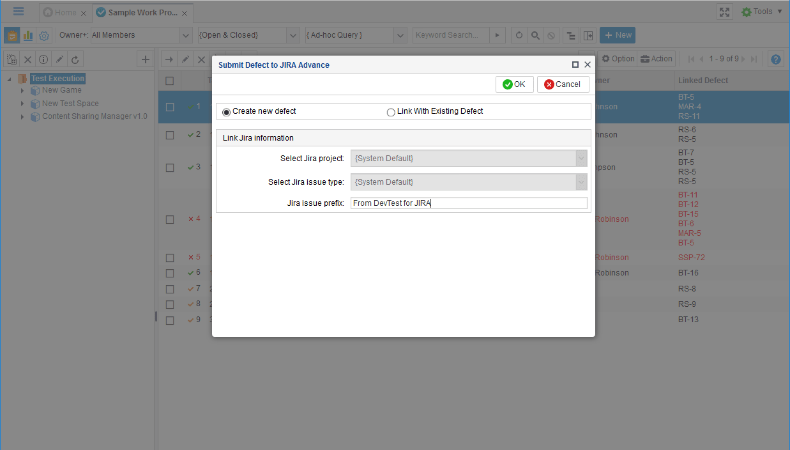This screenshot has height=450, width=790.
Task: Expand Content Sharing Manager v1.0 node
Action: (x=22, y=116)
